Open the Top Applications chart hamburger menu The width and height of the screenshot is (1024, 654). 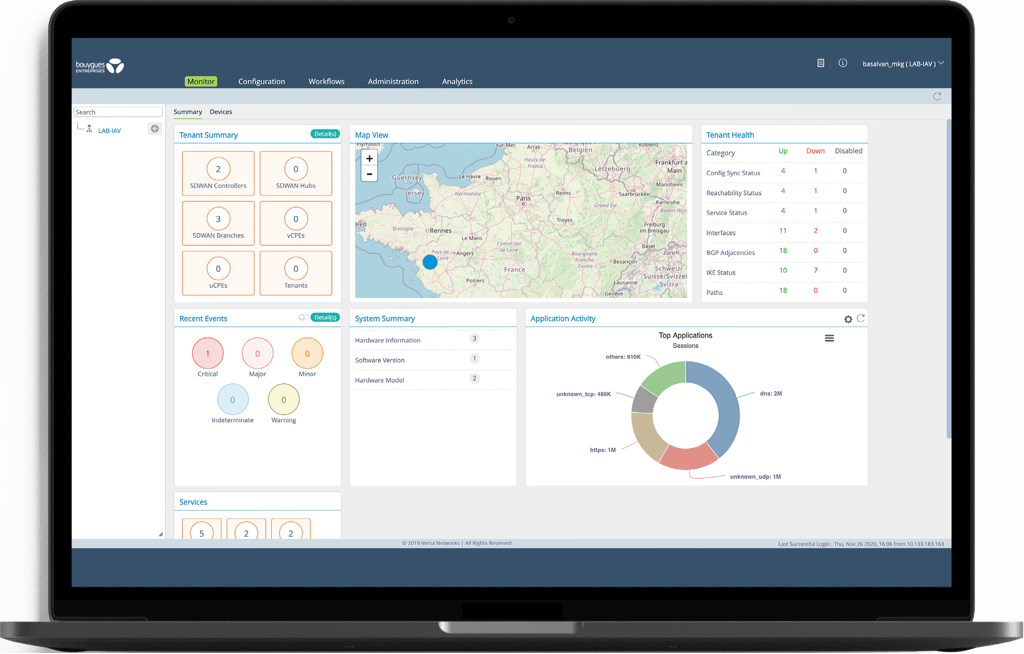tap(829, 338)
